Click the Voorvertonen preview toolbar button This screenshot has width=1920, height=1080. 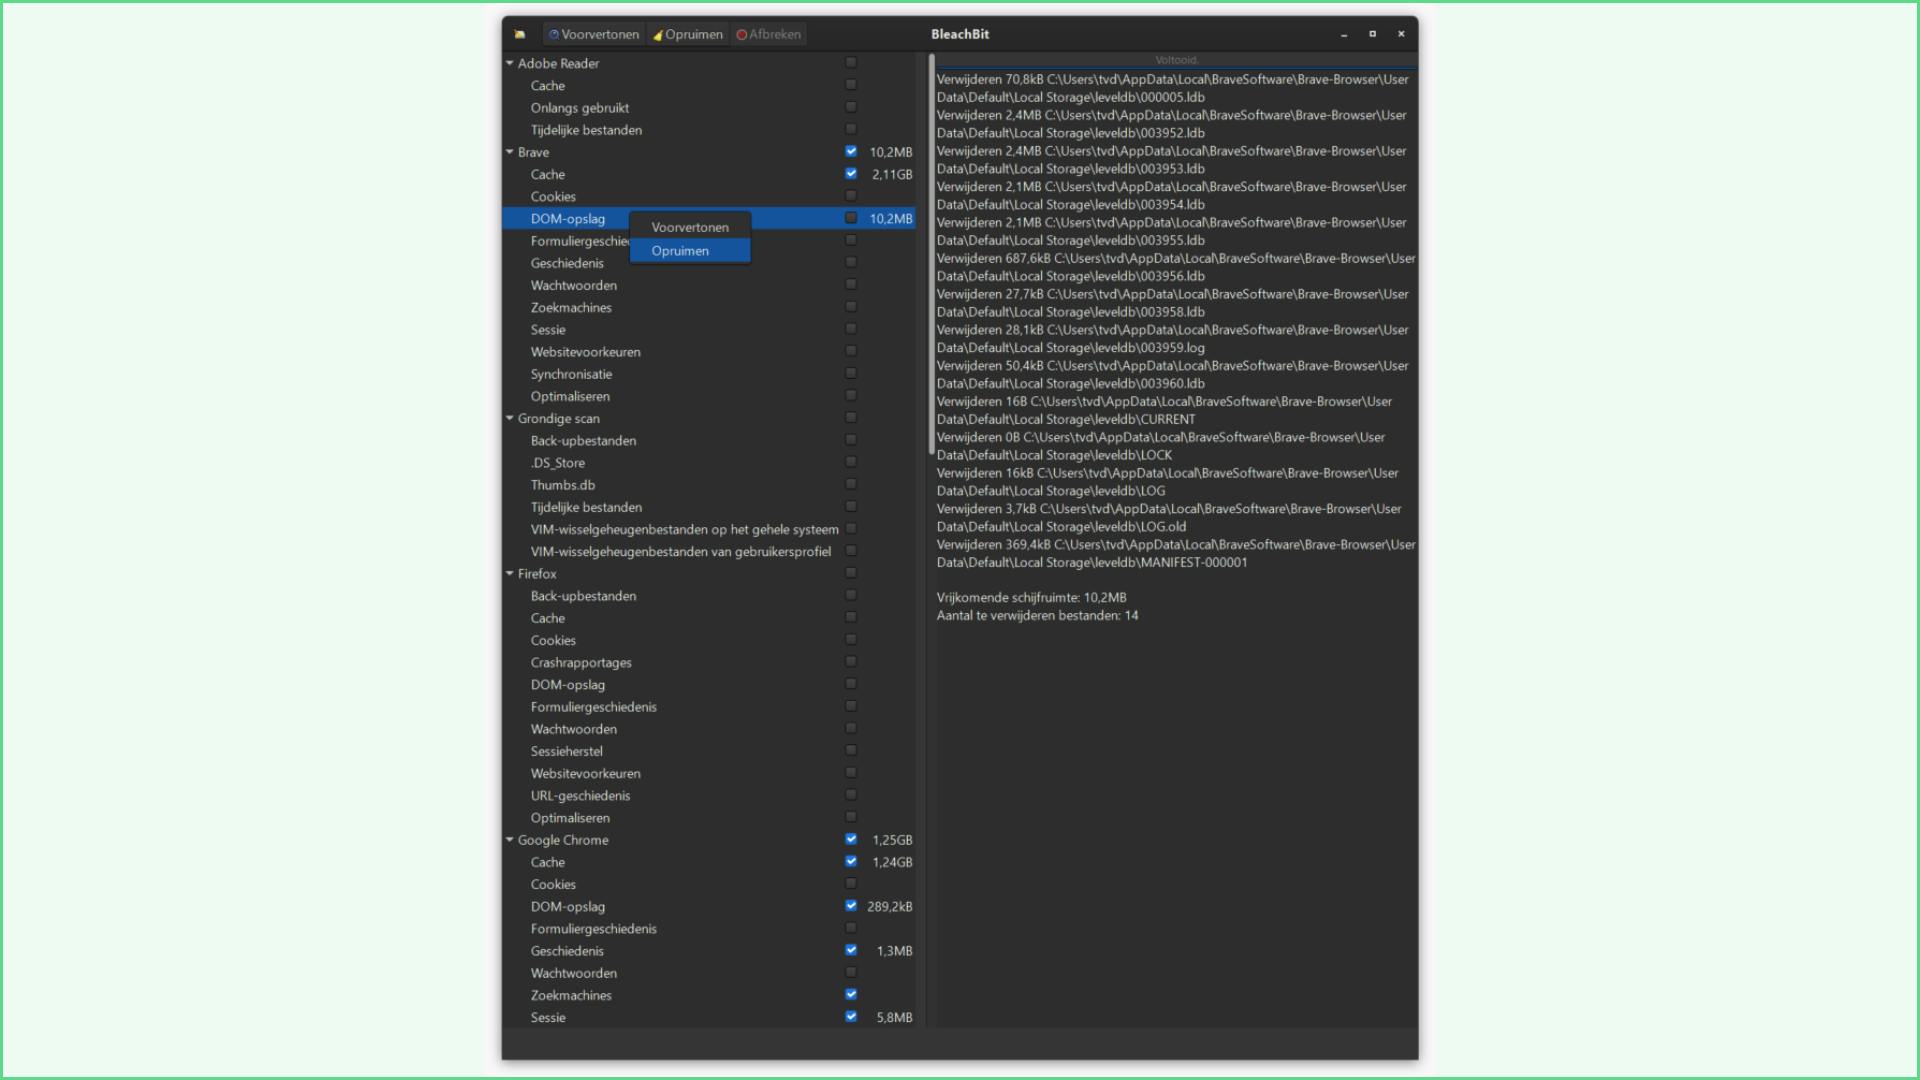click(x=594, y=34)
